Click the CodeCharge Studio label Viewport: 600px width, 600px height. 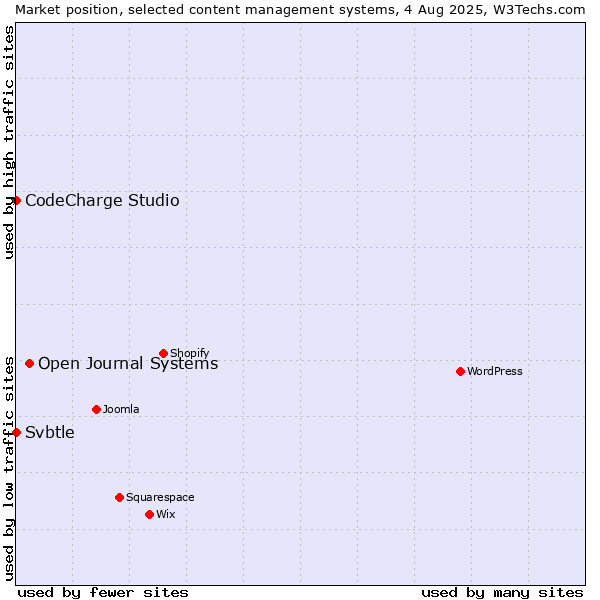coord(102,201)
